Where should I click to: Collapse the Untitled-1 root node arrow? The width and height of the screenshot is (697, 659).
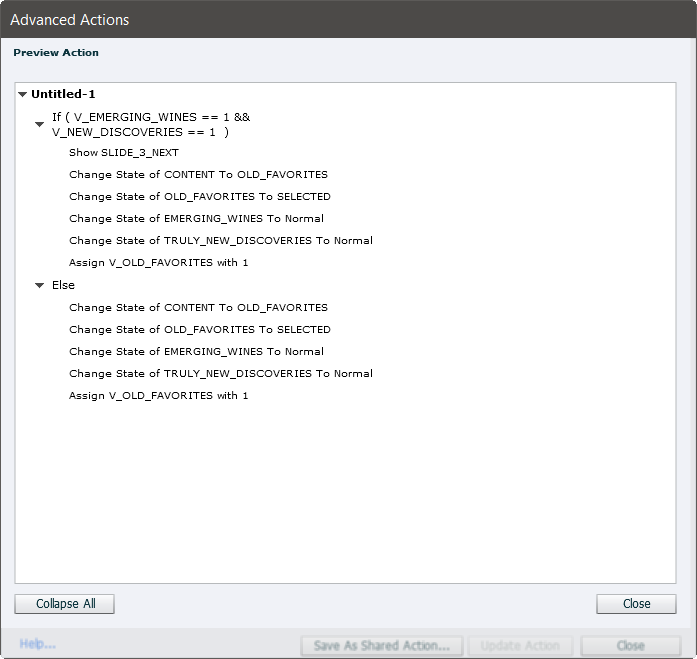point(23,95)
